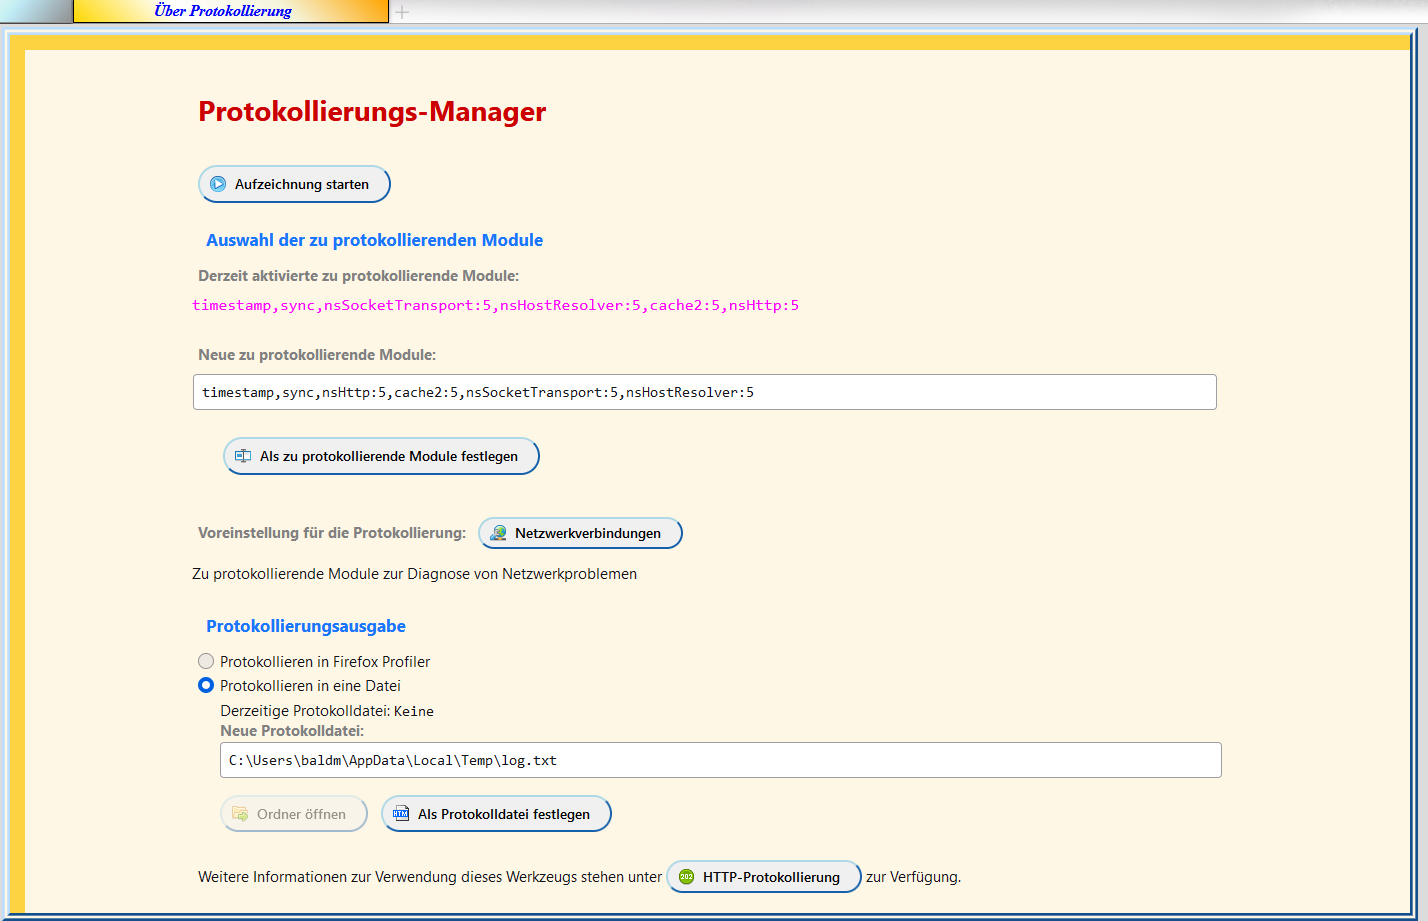Open a new tab with the plus icon
Image resolution: width=1428 pixels, height=921 pixels.
(402, 12)
